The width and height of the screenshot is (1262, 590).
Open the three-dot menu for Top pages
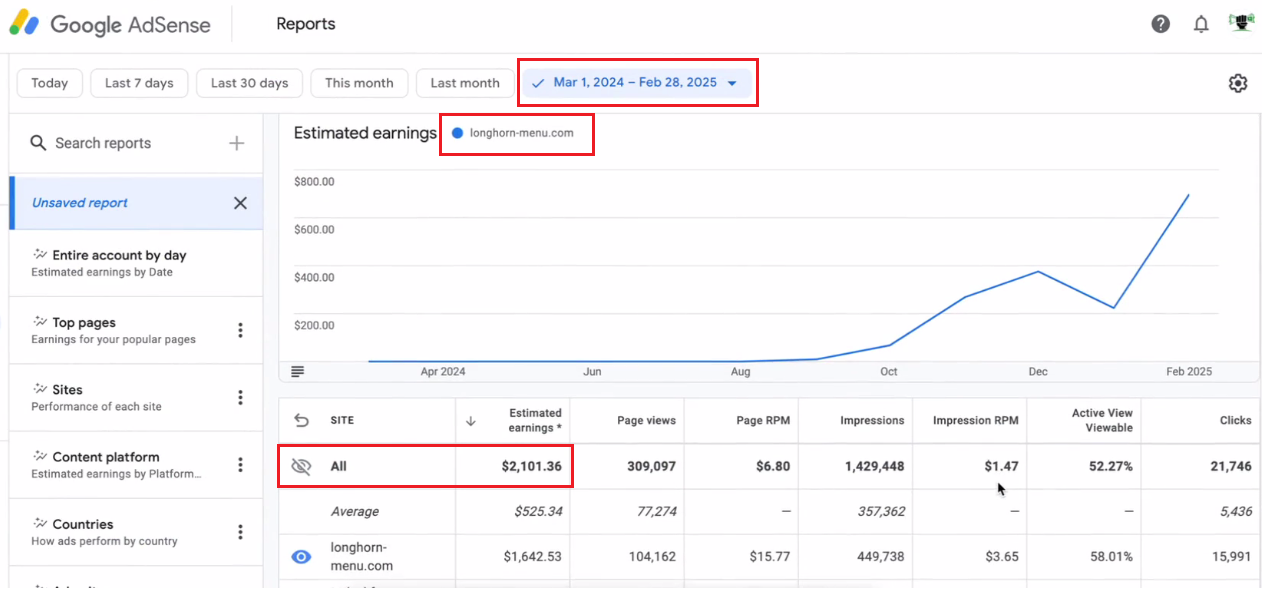click(x=240, y=330)
